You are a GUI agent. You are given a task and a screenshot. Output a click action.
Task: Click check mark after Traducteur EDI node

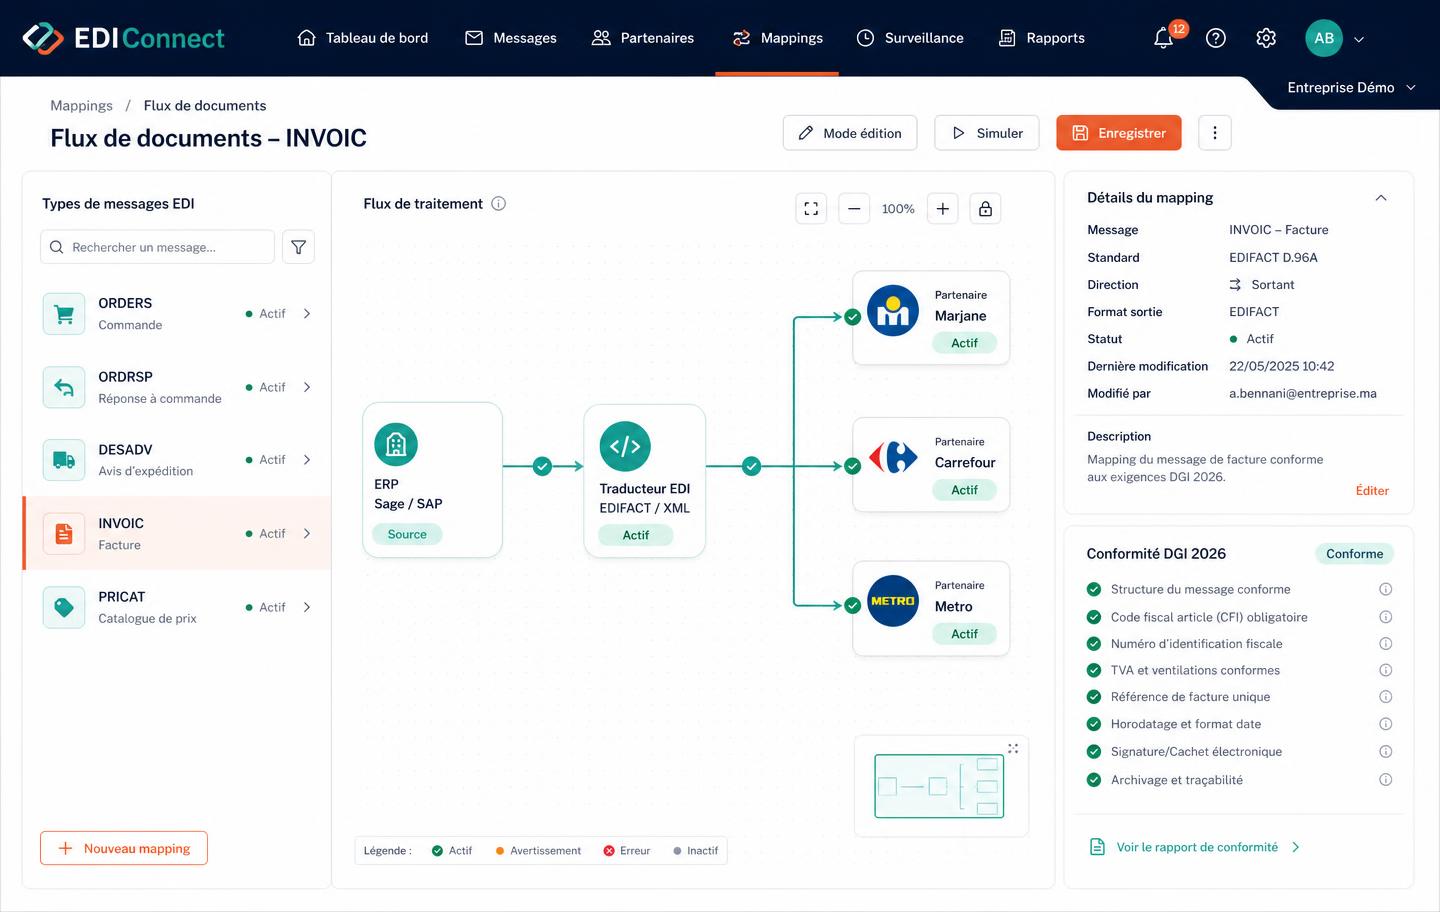click(x=751, y=466)
